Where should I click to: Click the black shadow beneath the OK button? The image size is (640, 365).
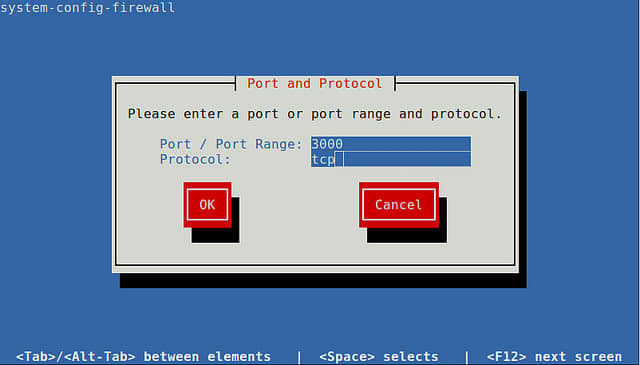(x=216, y=235)
